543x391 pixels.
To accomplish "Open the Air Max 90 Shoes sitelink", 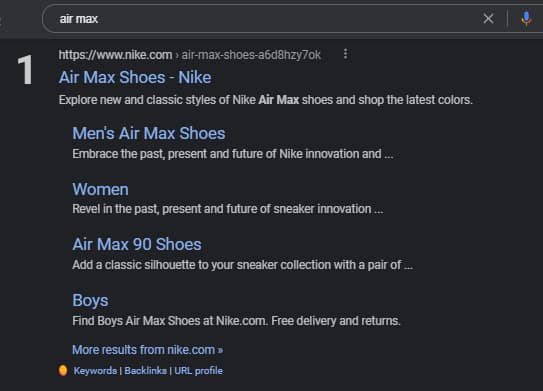I will [x=137, y=245].
